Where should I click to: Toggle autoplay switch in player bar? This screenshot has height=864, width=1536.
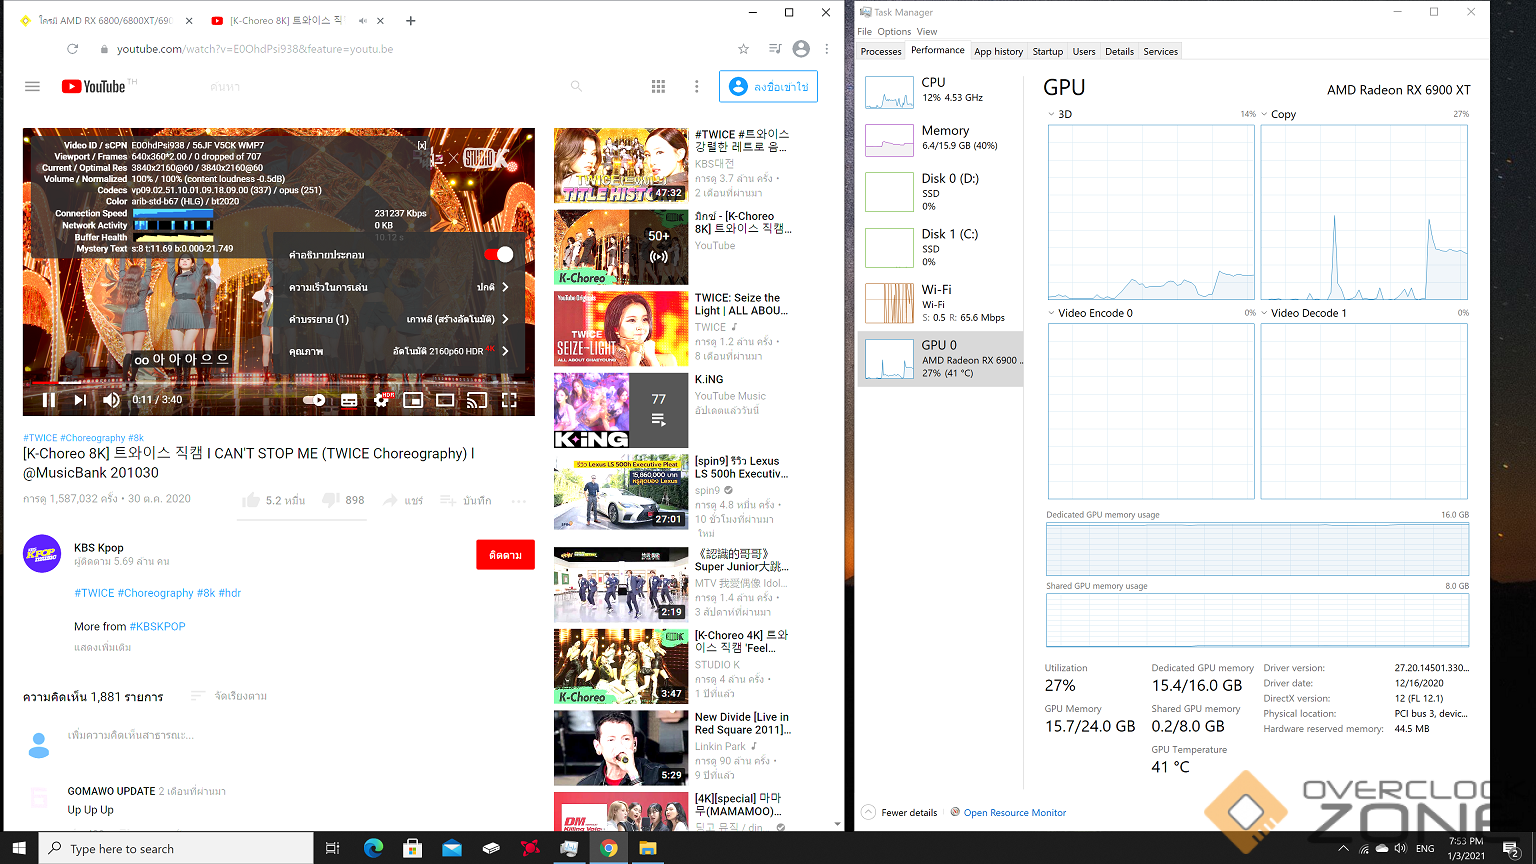tap(314, 400)
